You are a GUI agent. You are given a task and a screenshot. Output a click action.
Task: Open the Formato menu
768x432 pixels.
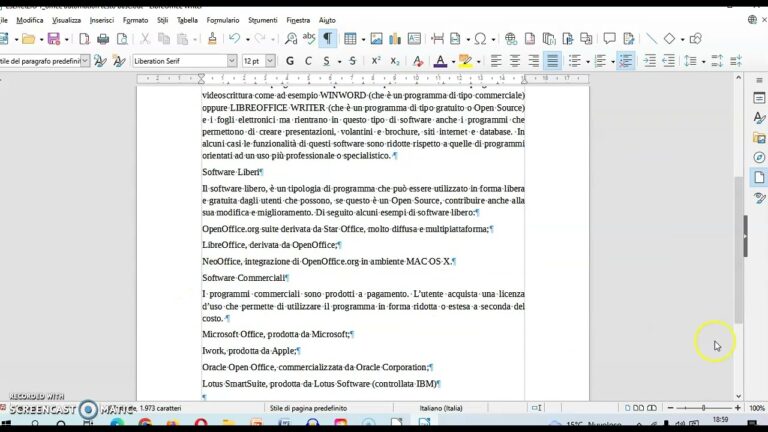(135, 20)
